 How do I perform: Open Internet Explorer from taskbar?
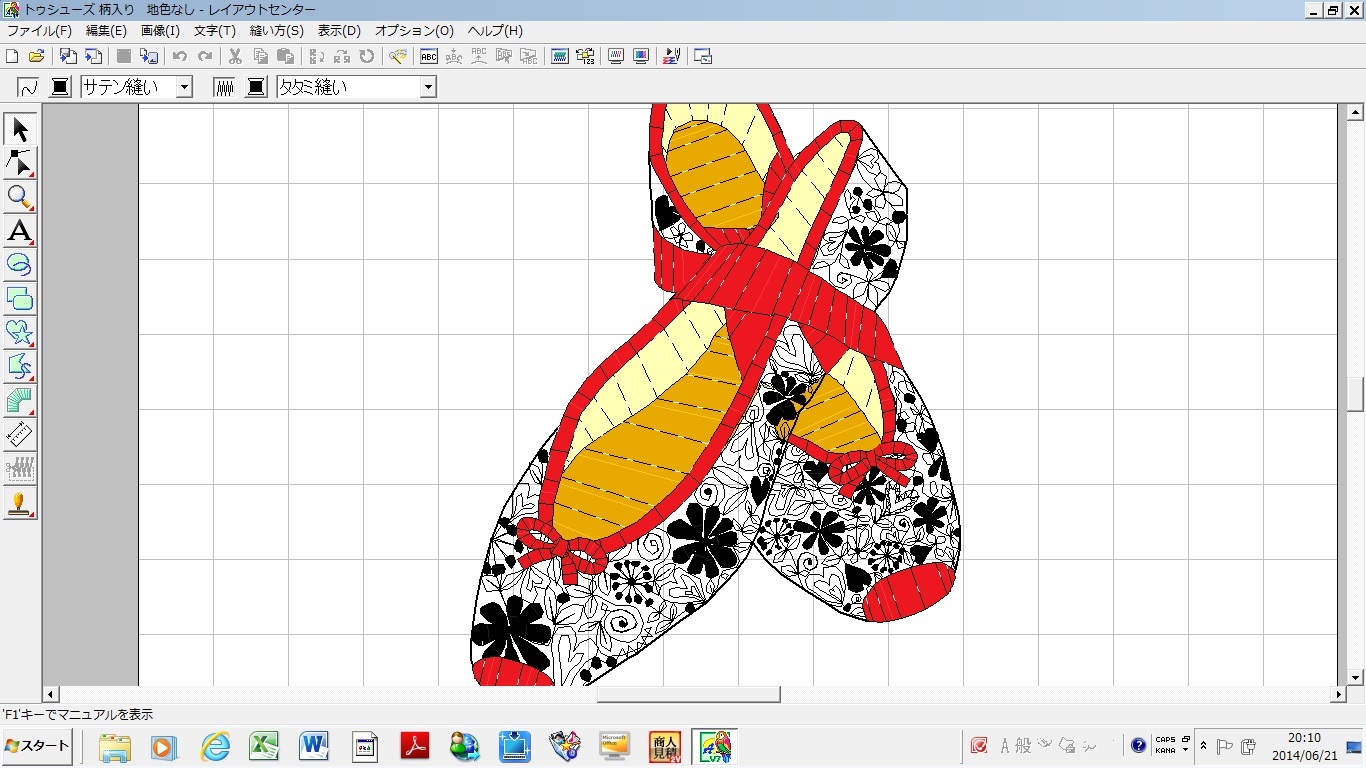[x=215, y=746]
